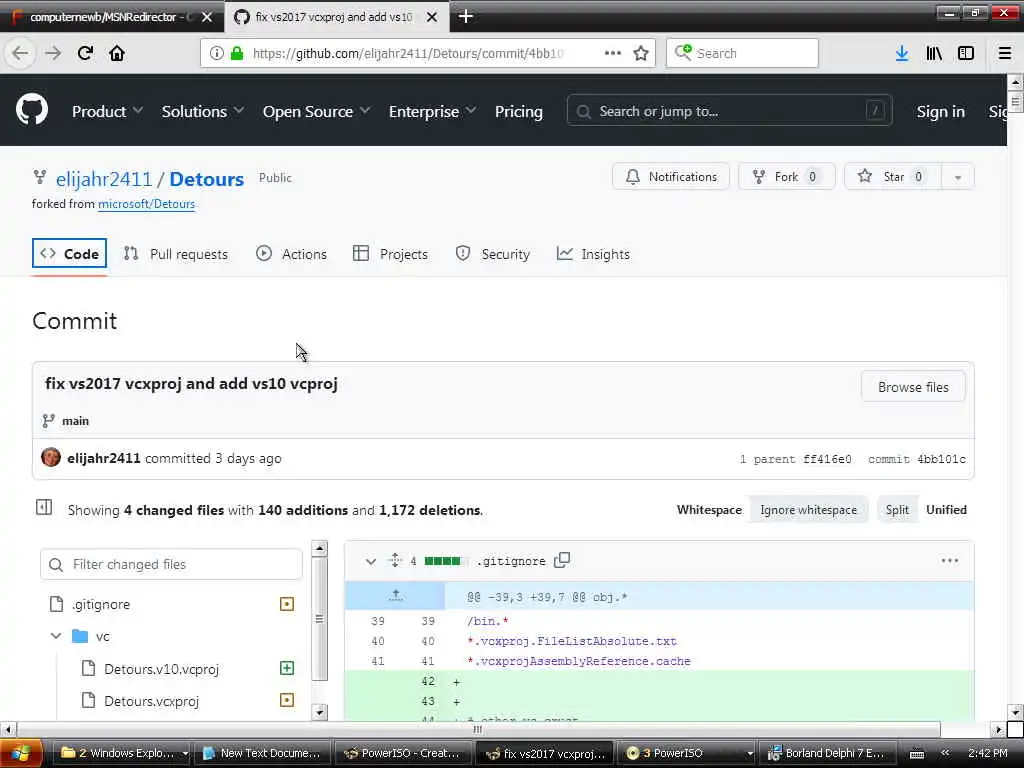
Task: Click added marker beside Detours.v10.vcproj
Action: (287, 667)
